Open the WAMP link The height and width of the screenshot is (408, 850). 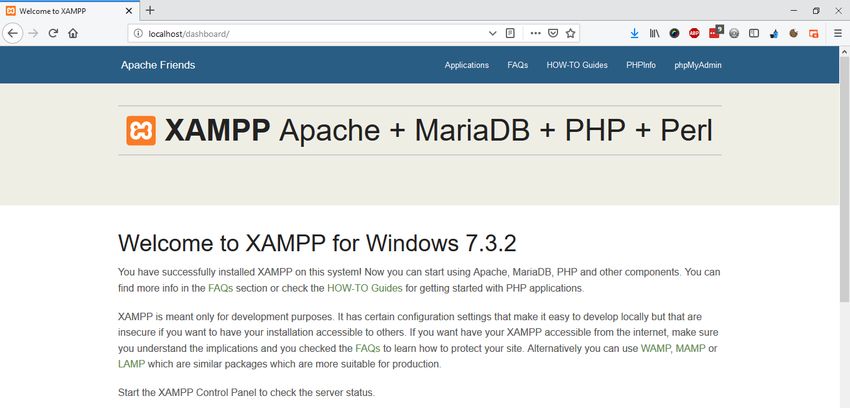[655, 348]
